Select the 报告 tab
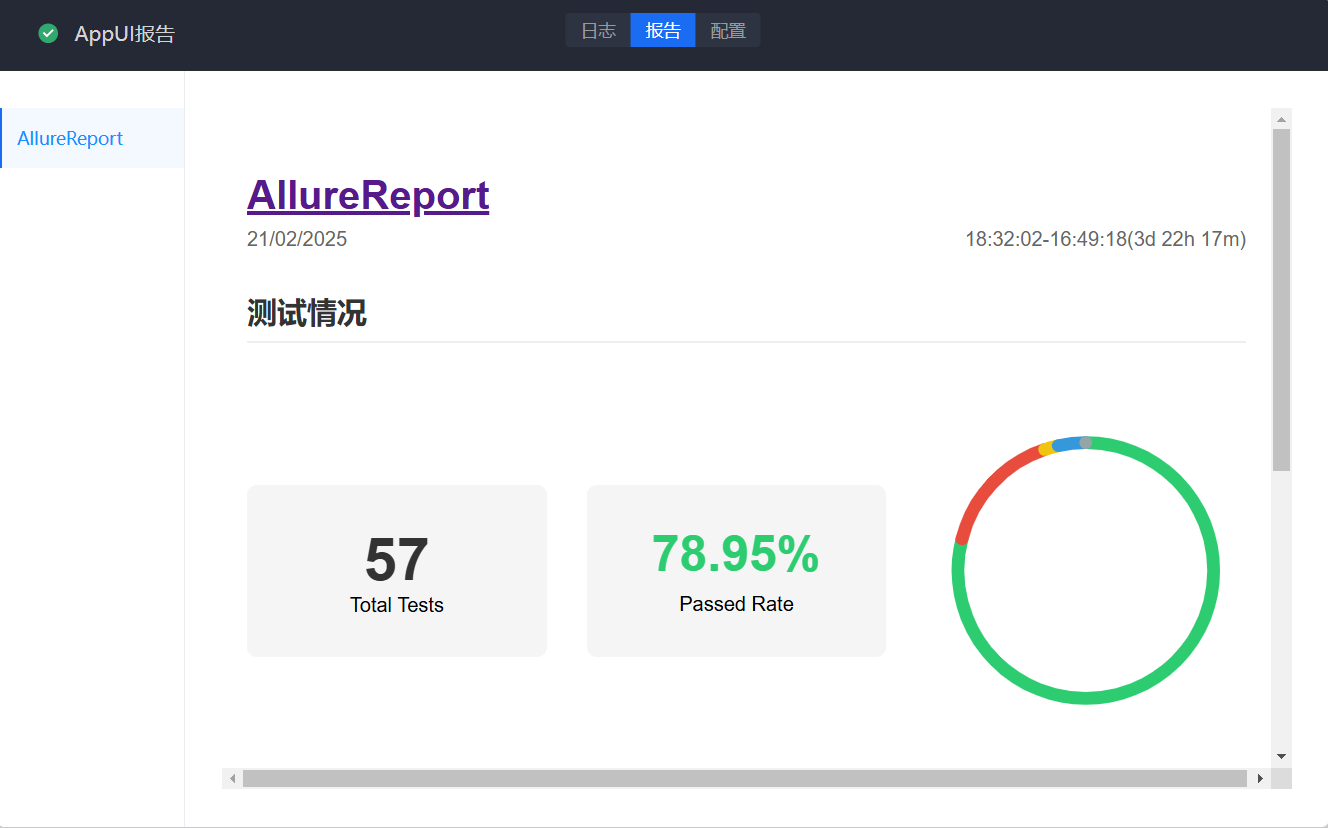The image size is (1328, 828). coord(663,30)
